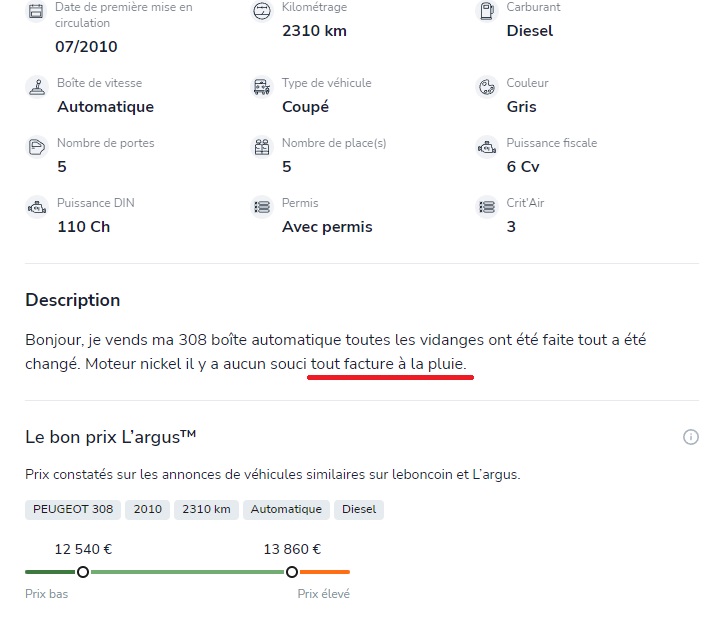Click the seats icon for Nombre de place(s)
The width and height of the screenshot is (713, 624).
tap(261, 147)
